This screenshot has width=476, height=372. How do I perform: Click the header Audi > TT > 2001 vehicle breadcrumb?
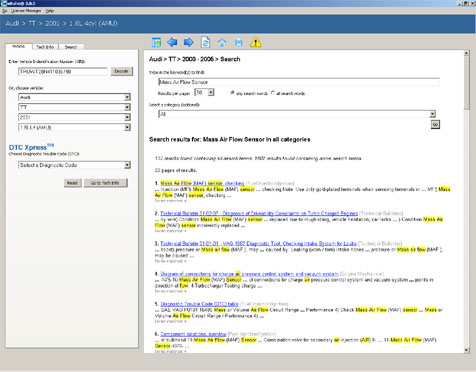tap(61, 23)
